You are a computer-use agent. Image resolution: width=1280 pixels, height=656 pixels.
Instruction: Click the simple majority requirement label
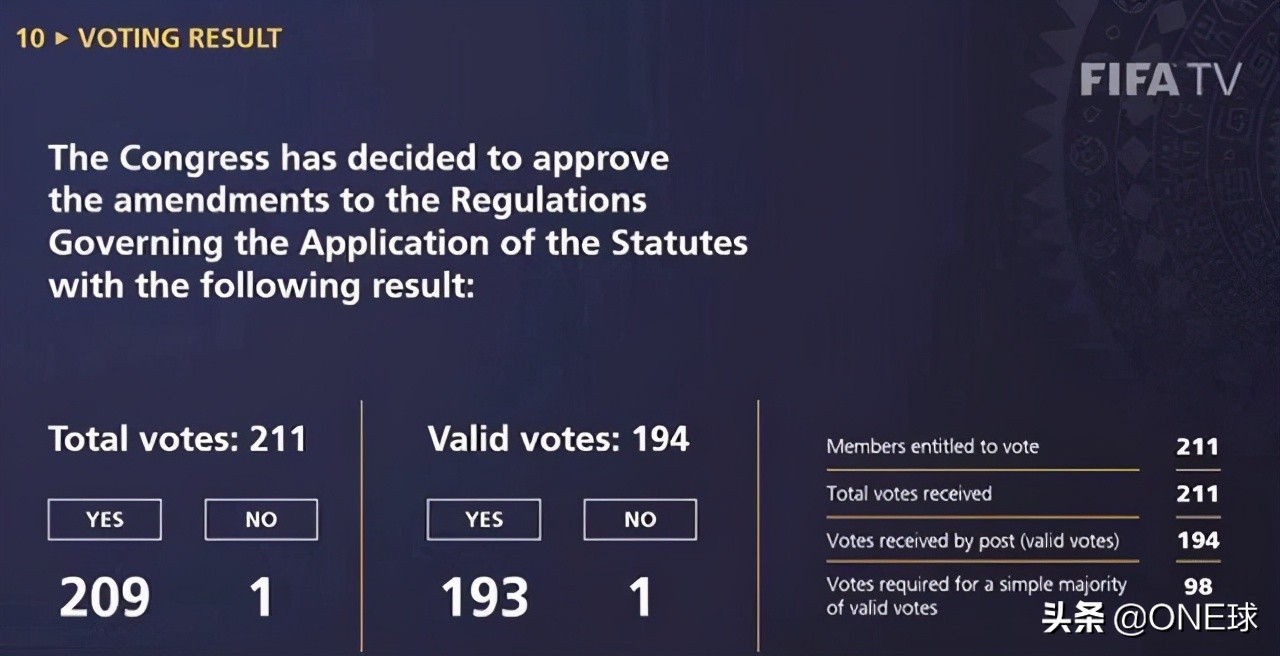(x=975, y=595)
